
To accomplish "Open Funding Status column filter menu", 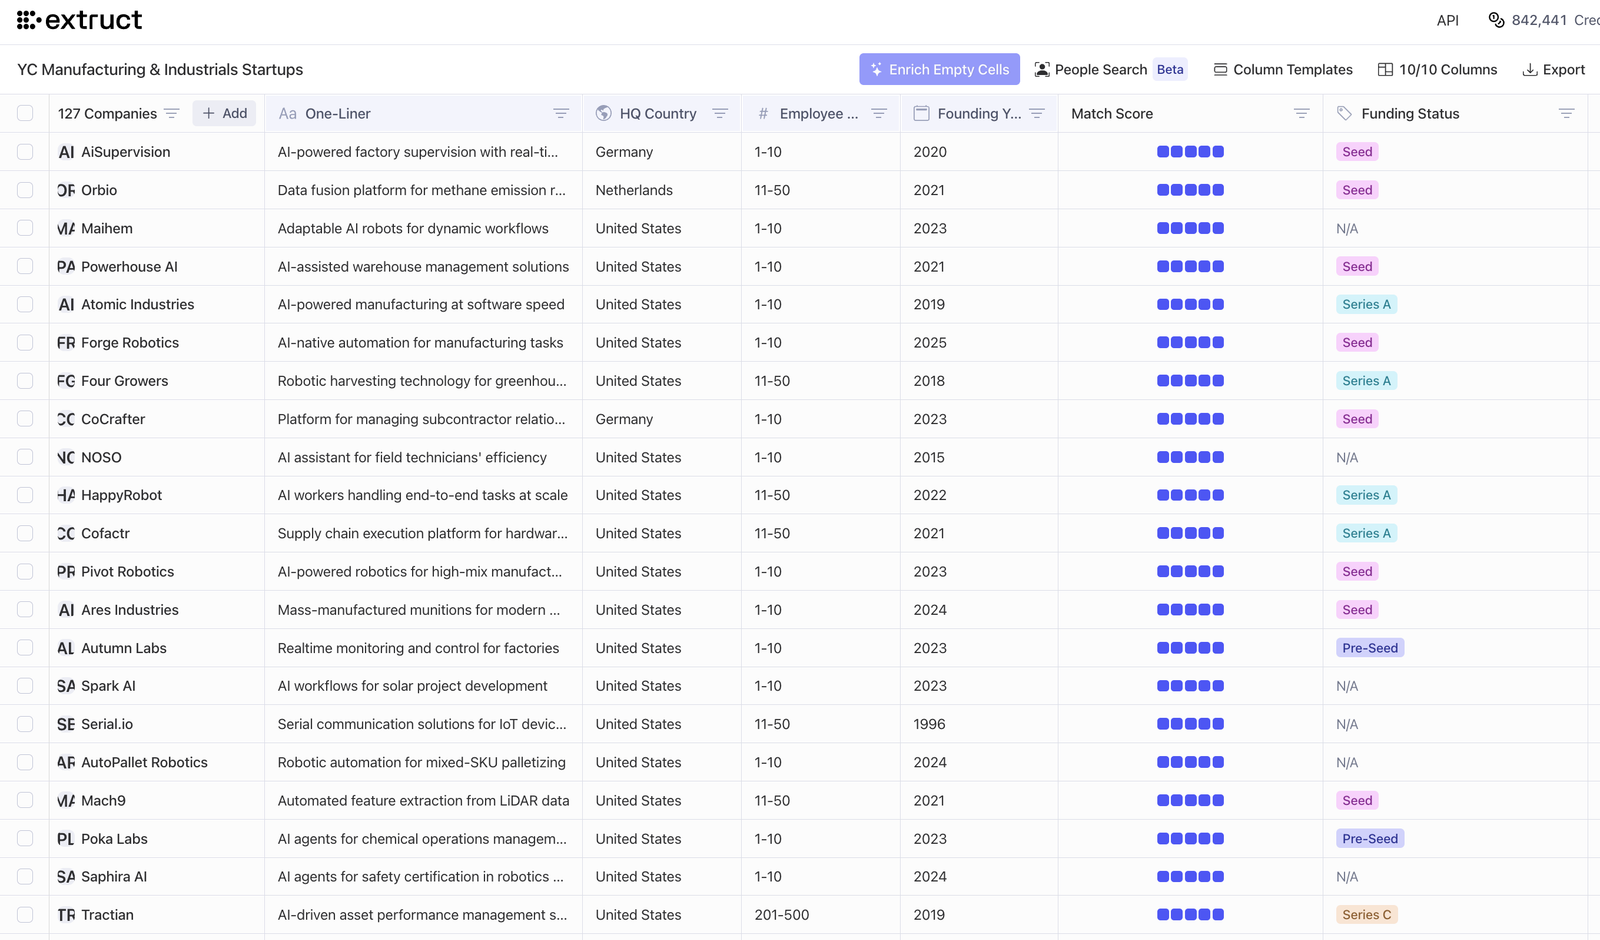I will tap(1566, 114).
